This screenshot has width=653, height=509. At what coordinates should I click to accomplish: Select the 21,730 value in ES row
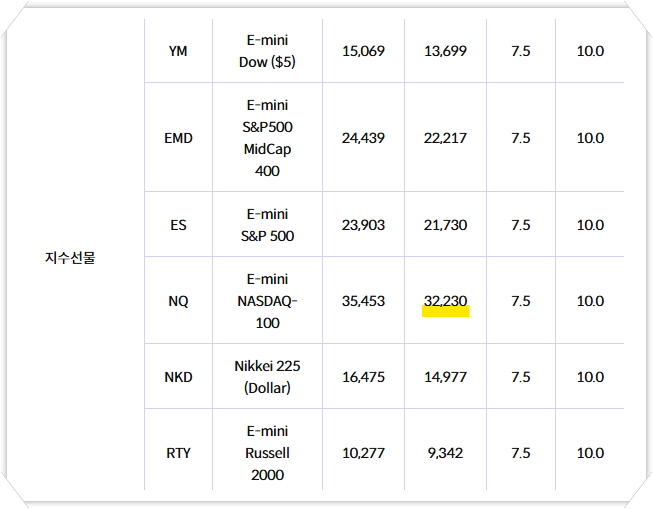[445, 225]
